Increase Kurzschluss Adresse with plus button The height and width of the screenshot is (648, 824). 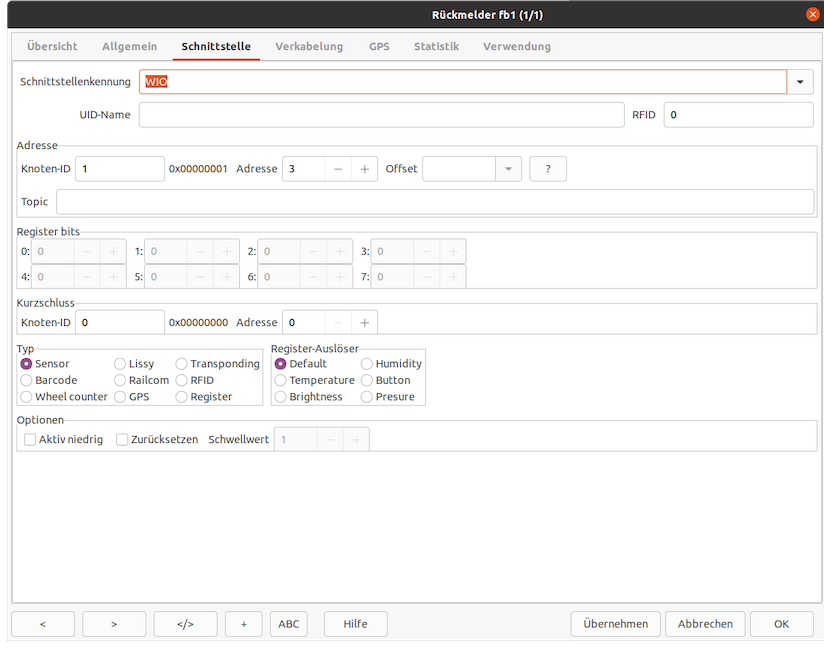coord(364,322)
